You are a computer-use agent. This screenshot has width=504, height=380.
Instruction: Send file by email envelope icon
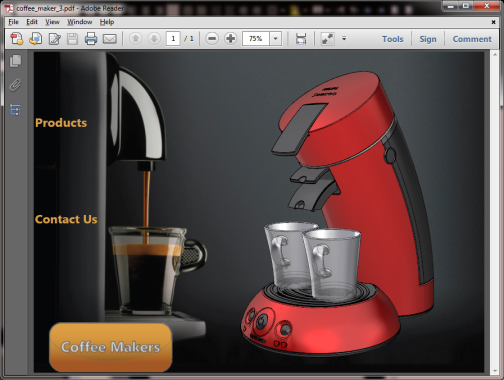109,39
